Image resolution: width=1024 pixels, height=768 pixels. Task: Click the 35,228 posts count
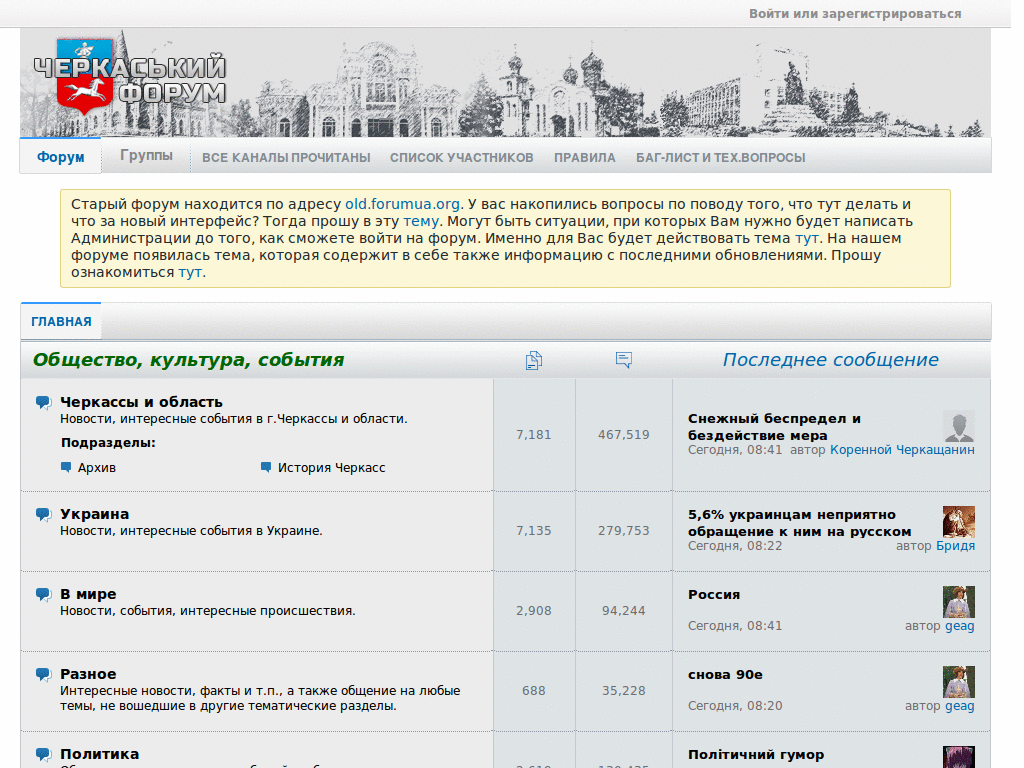tap(624, 691)
